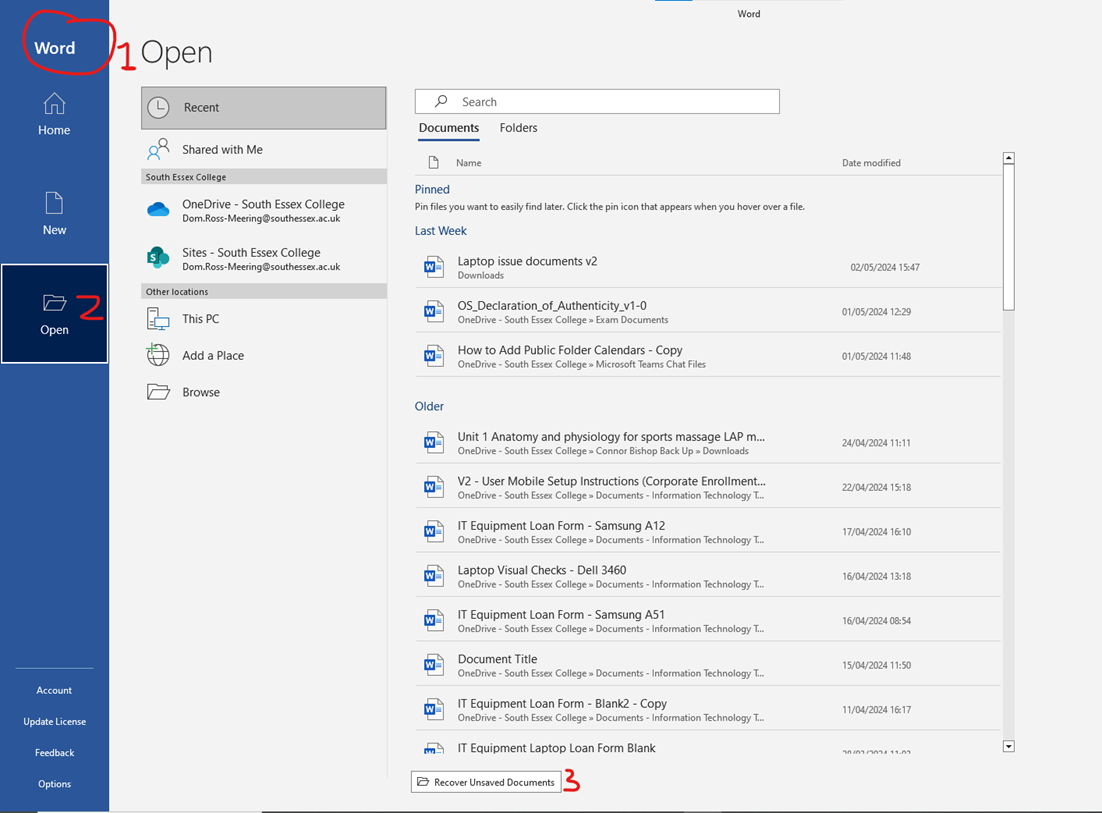Go to the Home section
Viewport: 1102px width, 813px height.
click(54, 115)
